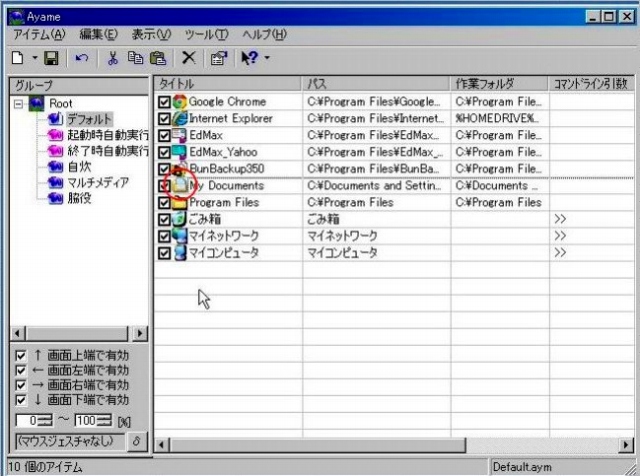Click the item list scroll right arrow
Viewport: 640px width, 476px height.
(626, 445)
